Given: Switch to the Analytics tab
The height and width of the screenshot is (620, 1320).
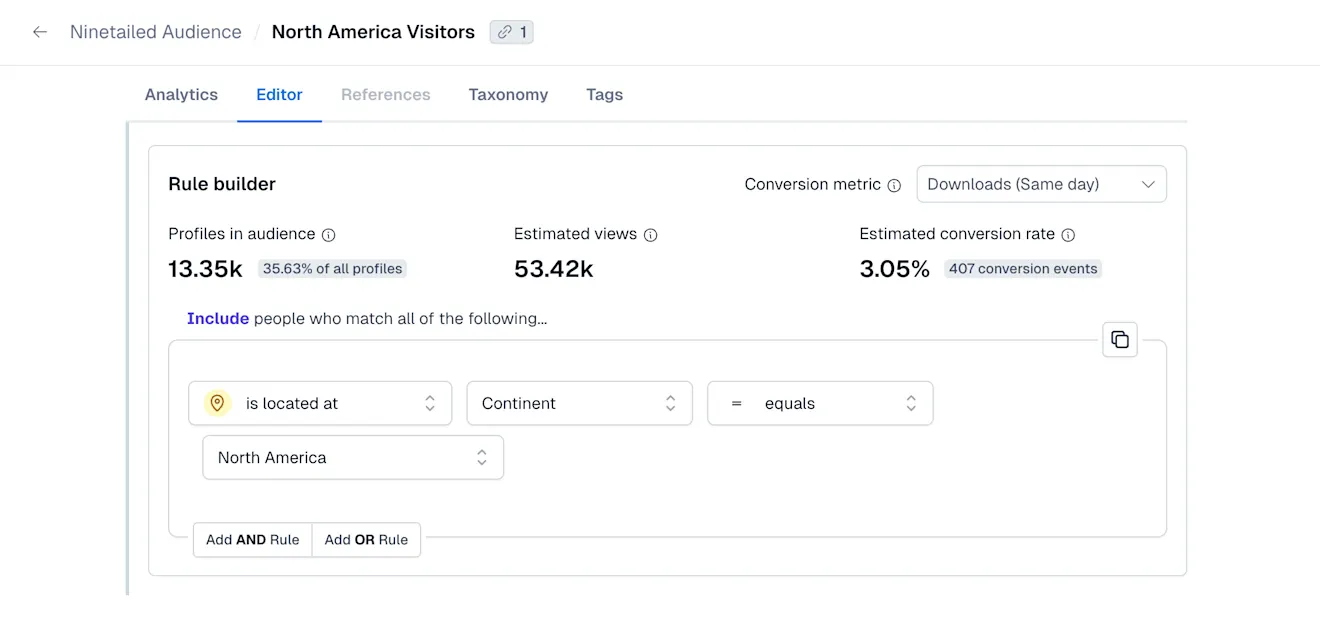Looking at the screenshot, I should (181, 94).
